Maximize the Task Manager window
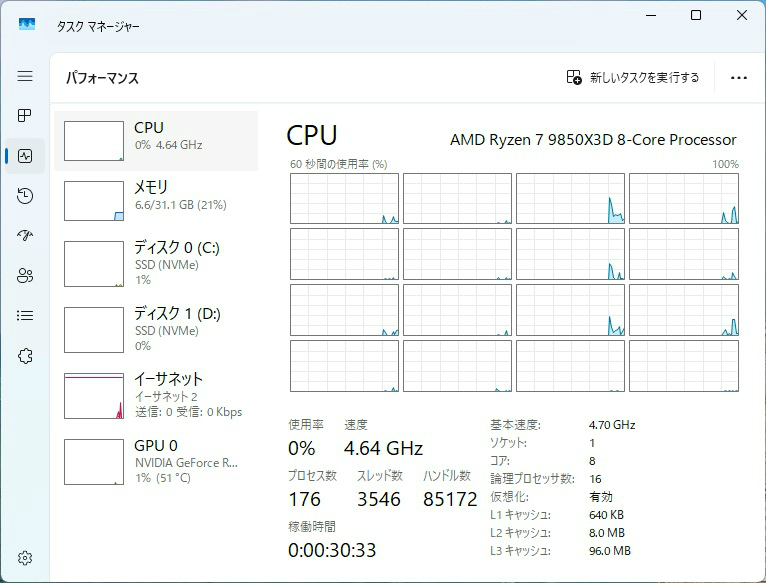Viewport: 766px width, 583px height. coord(696,16)
